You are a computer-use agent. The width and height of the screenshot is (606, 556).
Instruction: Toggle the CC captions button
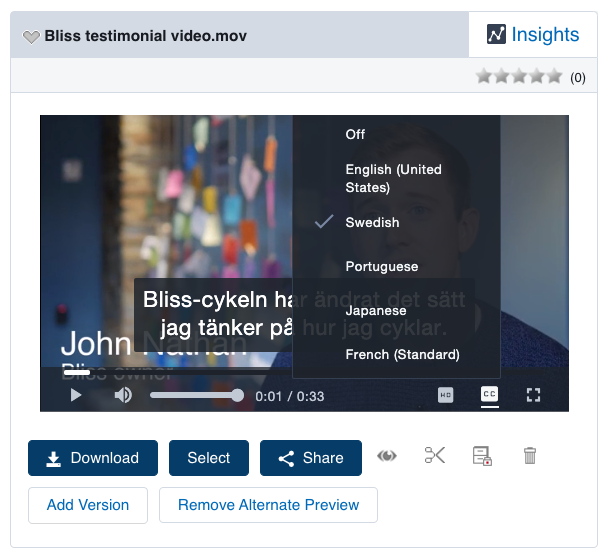pos(489,394)
